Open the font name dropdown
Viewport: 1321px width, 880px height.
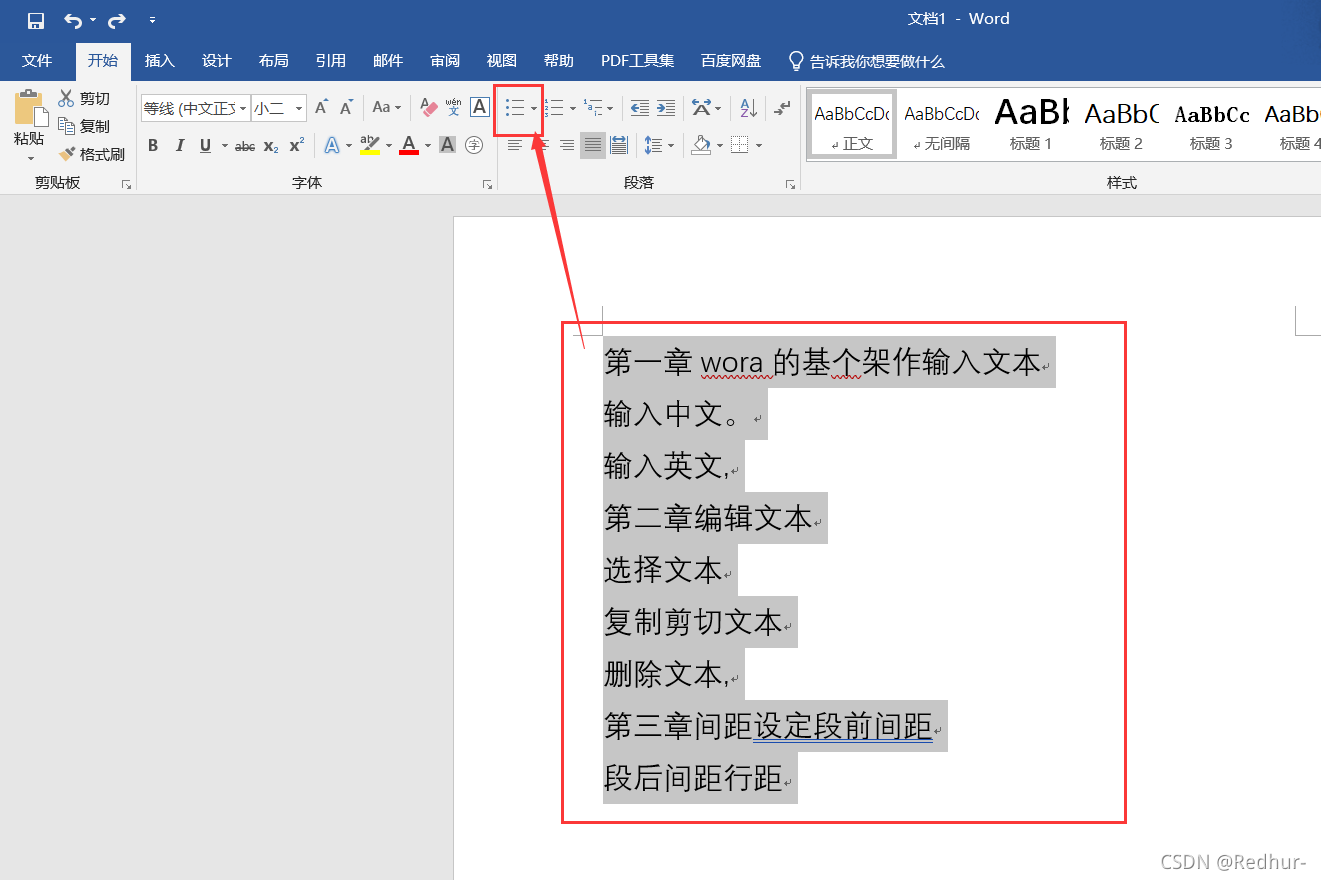click(241, 107)
